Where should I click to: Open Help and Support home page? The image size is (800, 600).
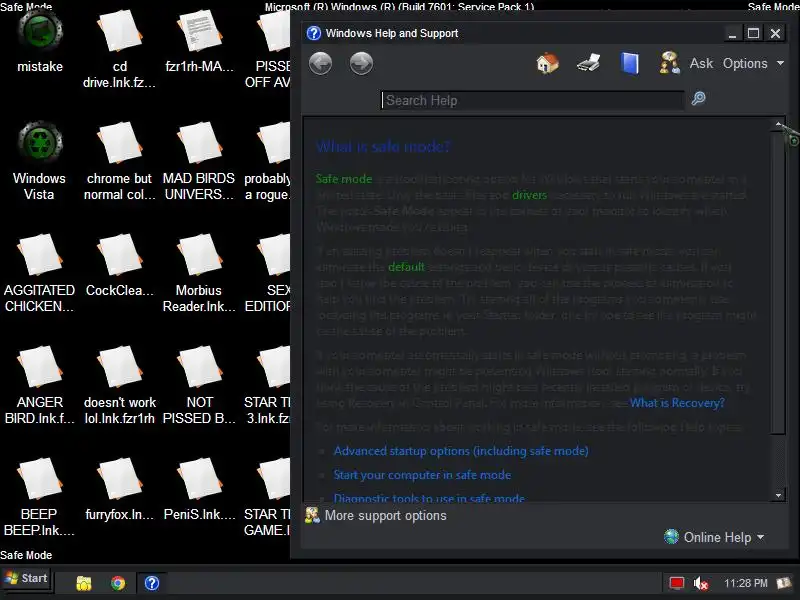(547, 64)
